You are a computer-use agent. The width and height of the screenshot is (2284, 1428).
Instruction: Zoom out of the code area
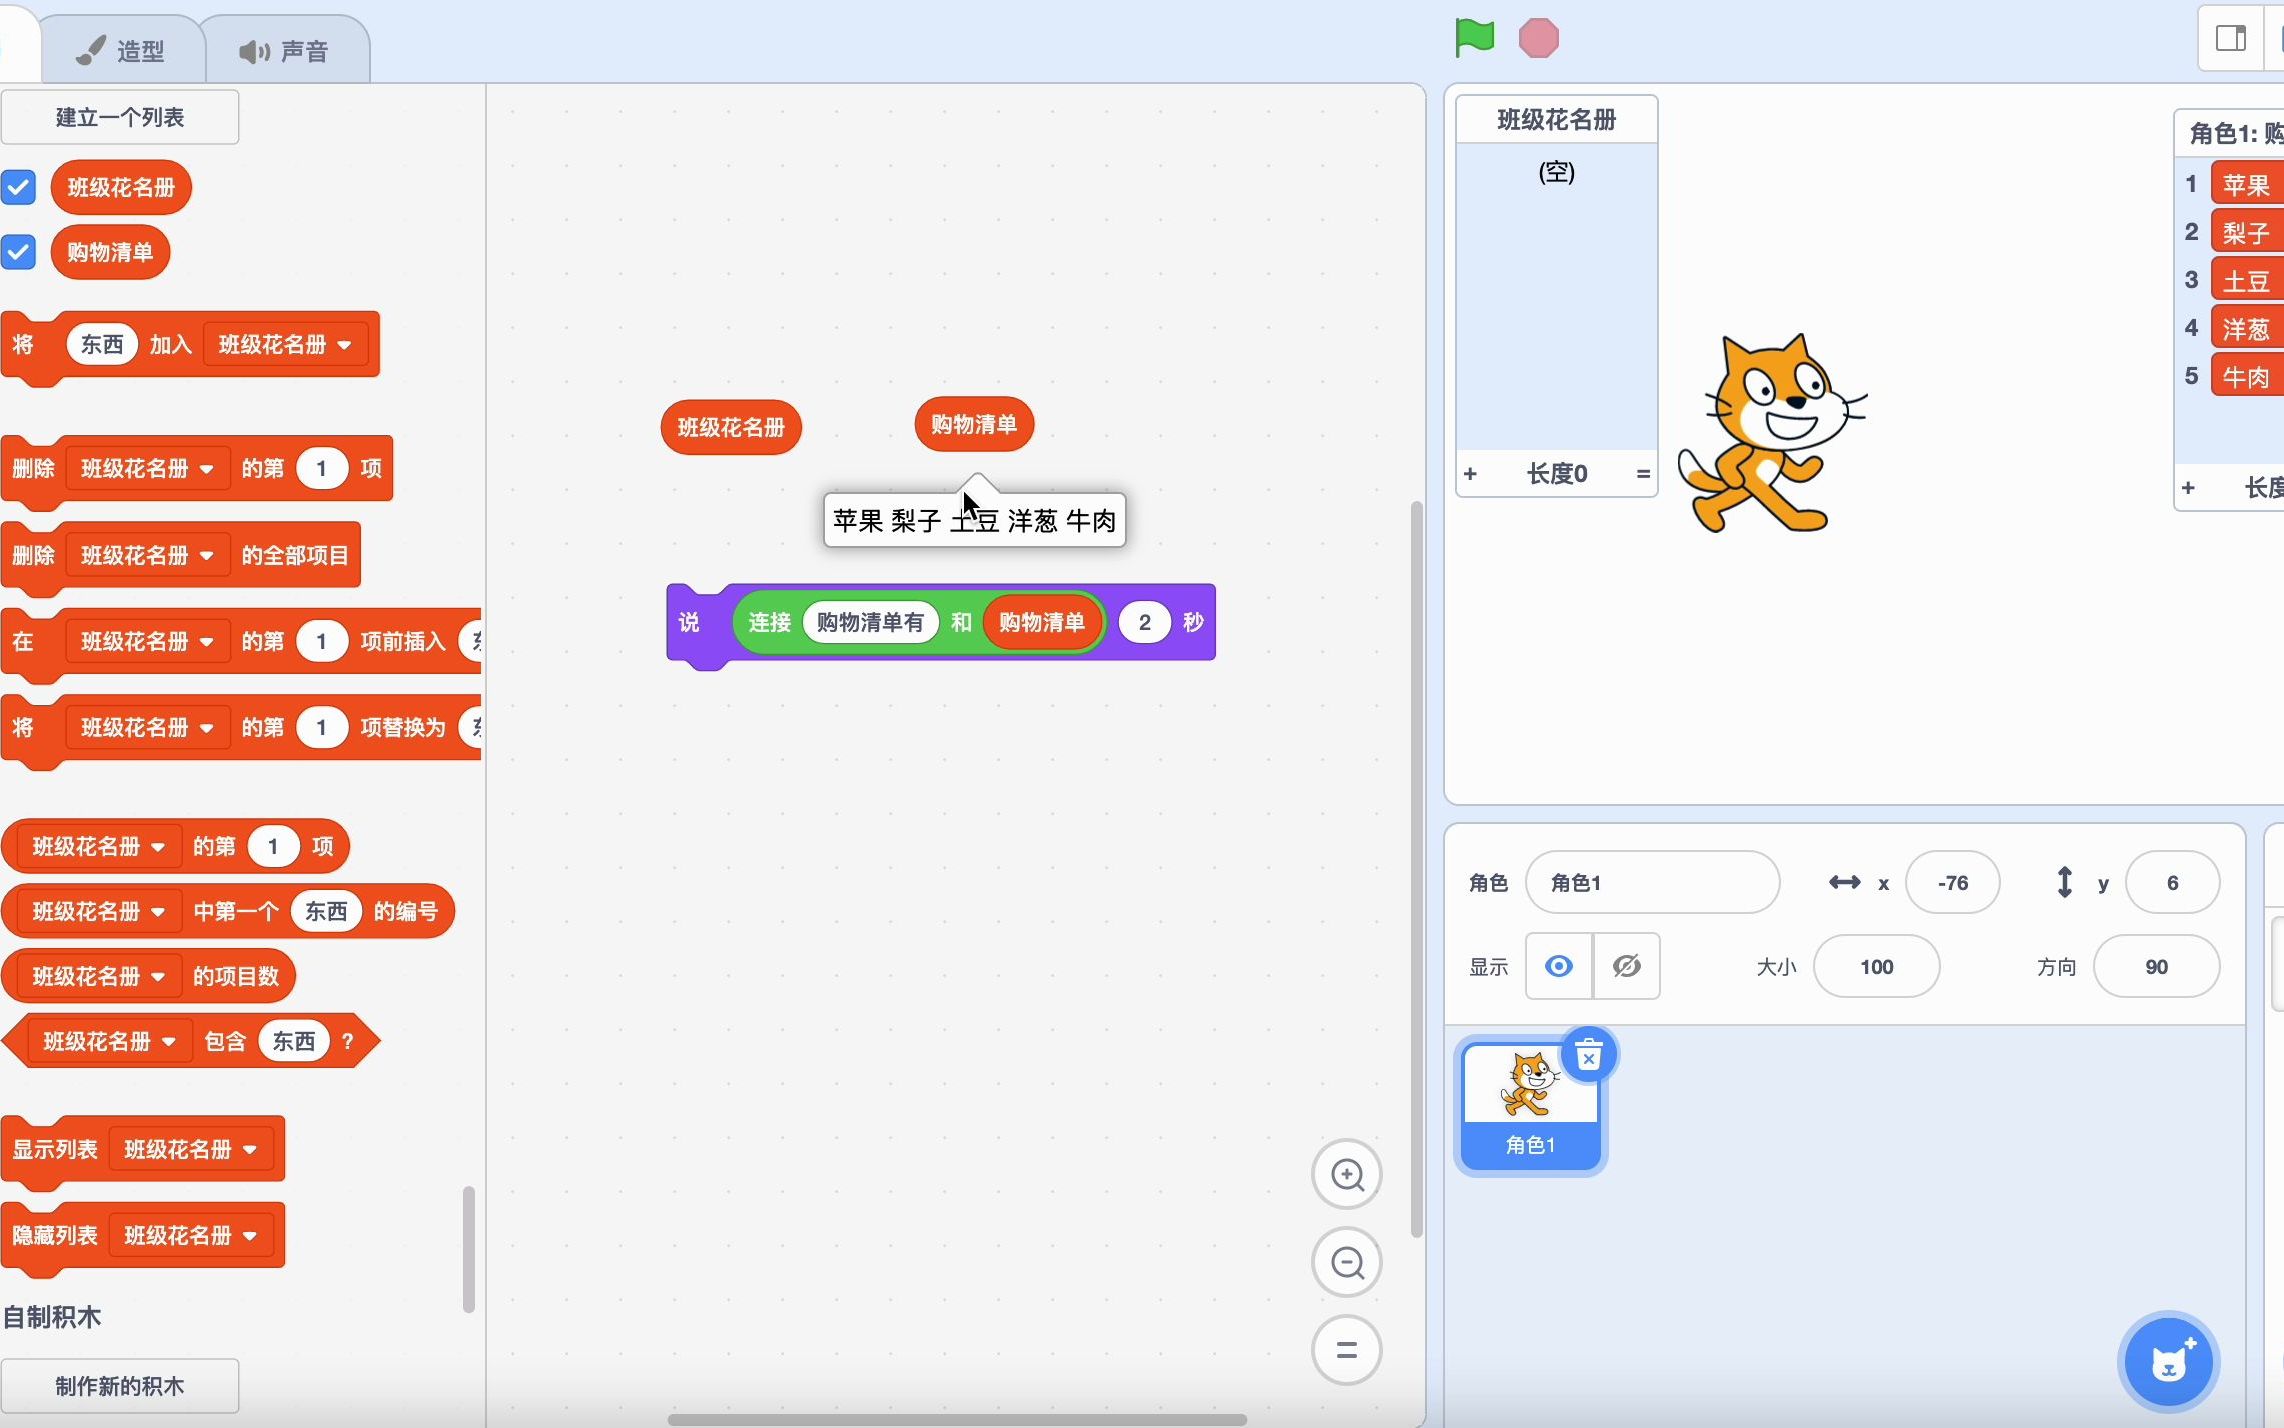pos(1347,1262)
